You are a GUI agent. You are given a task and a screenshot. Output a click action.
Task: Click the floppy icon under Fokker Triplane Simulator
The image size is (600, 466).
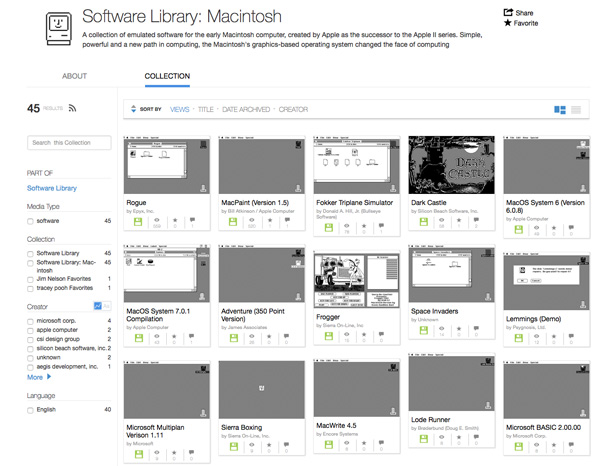pyautogui.click(x=328, y=228)
